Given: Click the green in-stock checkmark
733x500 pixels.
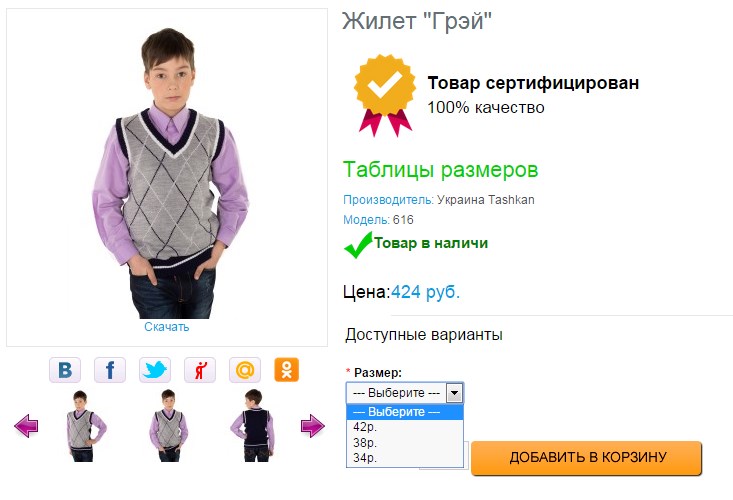Looking at the screenshot, I should pos(358,245).
